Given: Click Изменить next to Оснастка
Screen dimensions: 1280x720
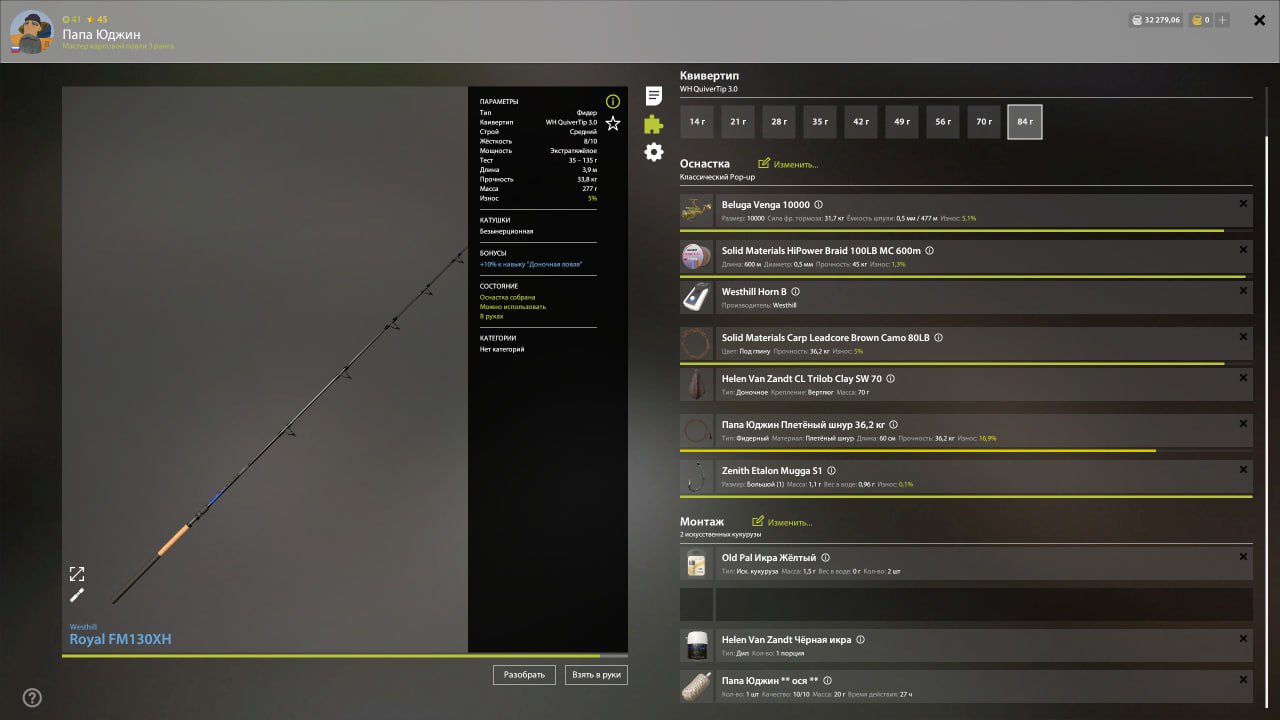Looking at the screenshot, I should coord(788,164).
